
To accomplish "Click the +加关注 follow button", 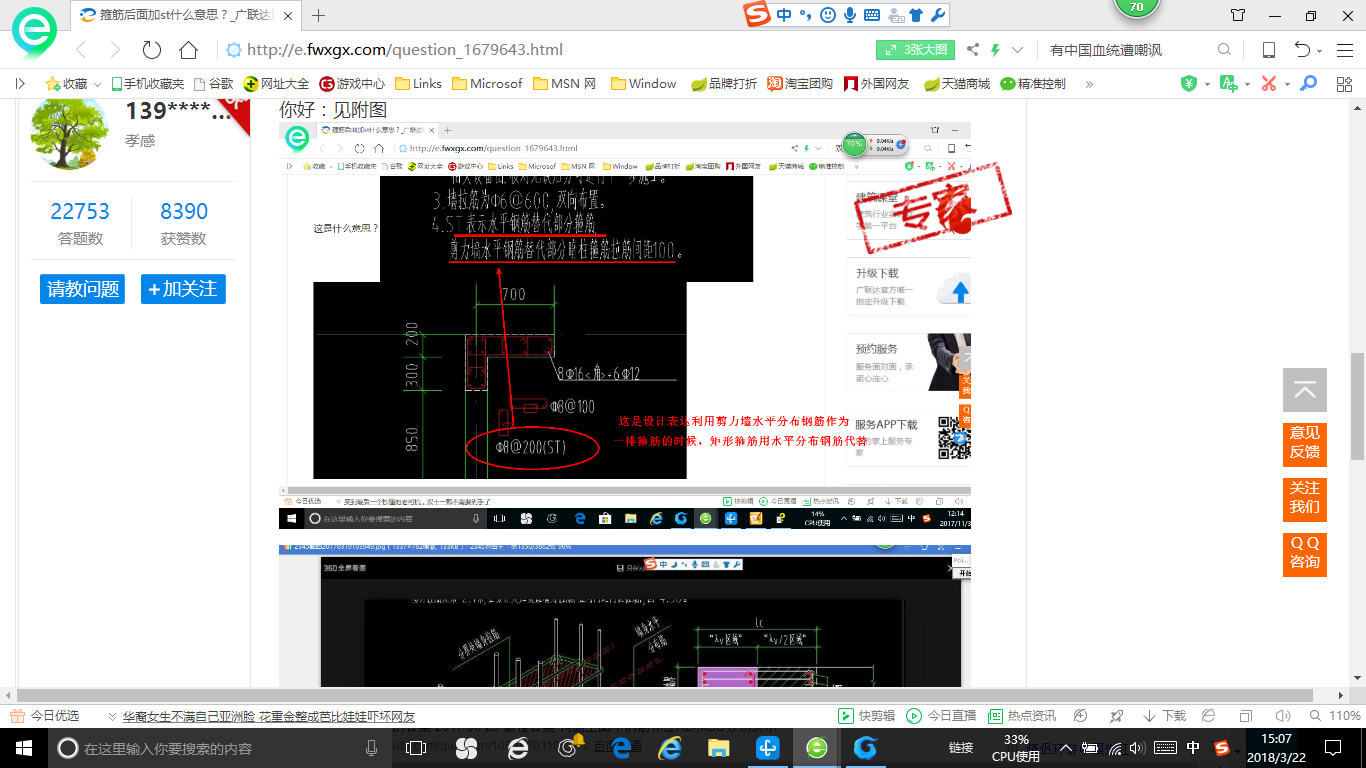I will [x=183, y=289].
